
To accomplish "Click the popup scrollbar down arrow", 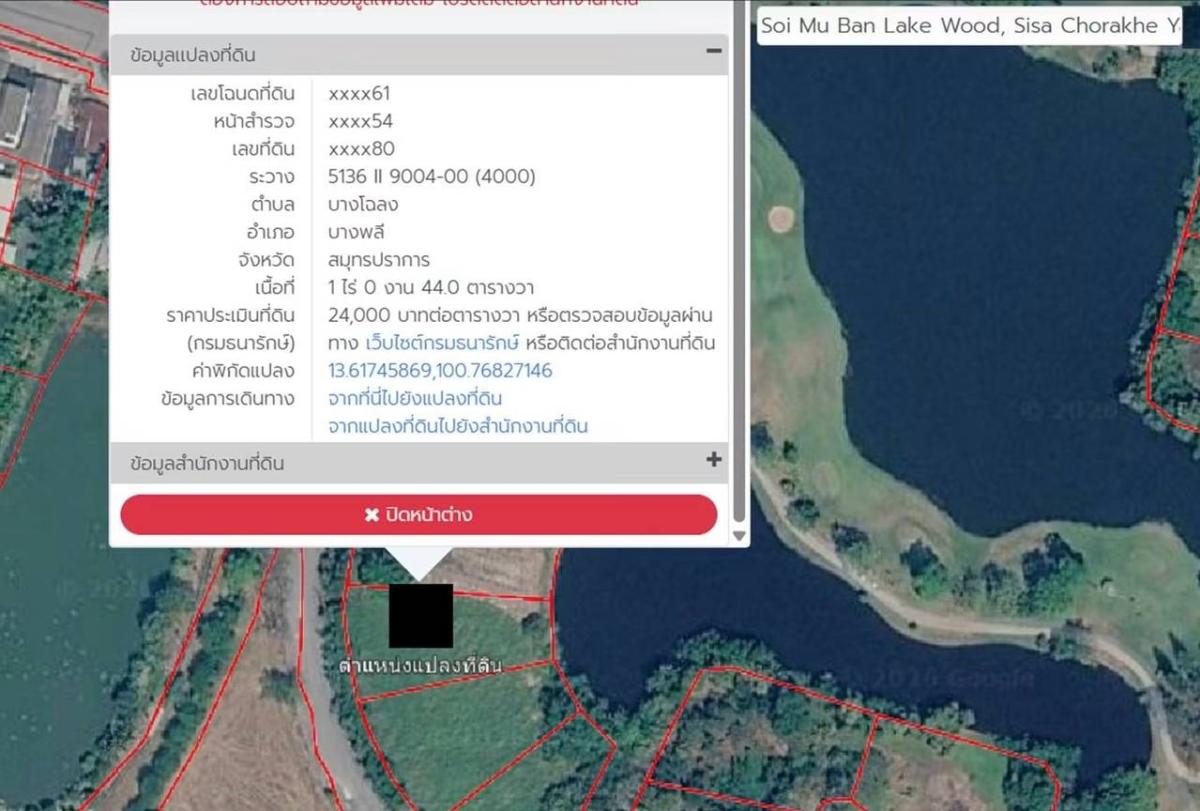I will [x=740, y=536].
